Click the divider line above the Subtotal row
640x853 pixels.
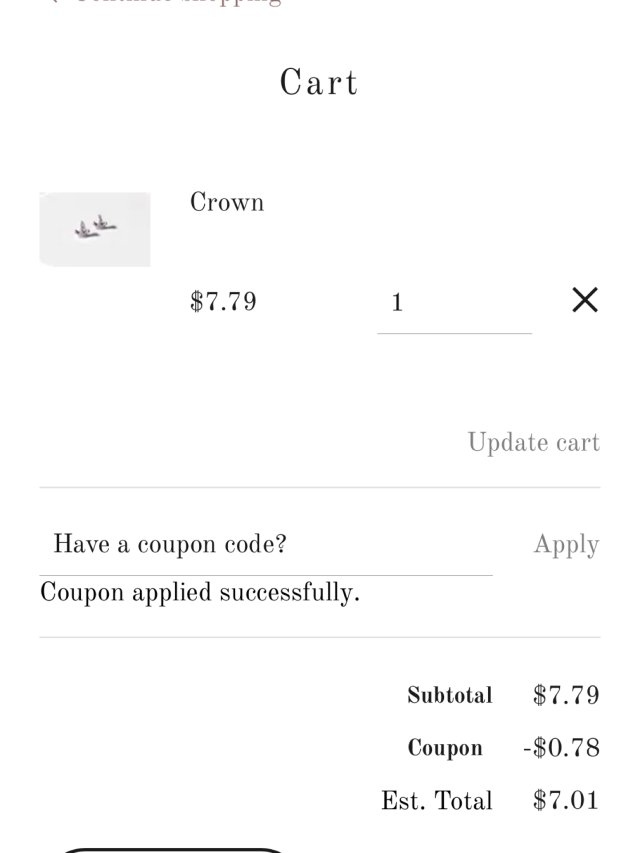320,637
